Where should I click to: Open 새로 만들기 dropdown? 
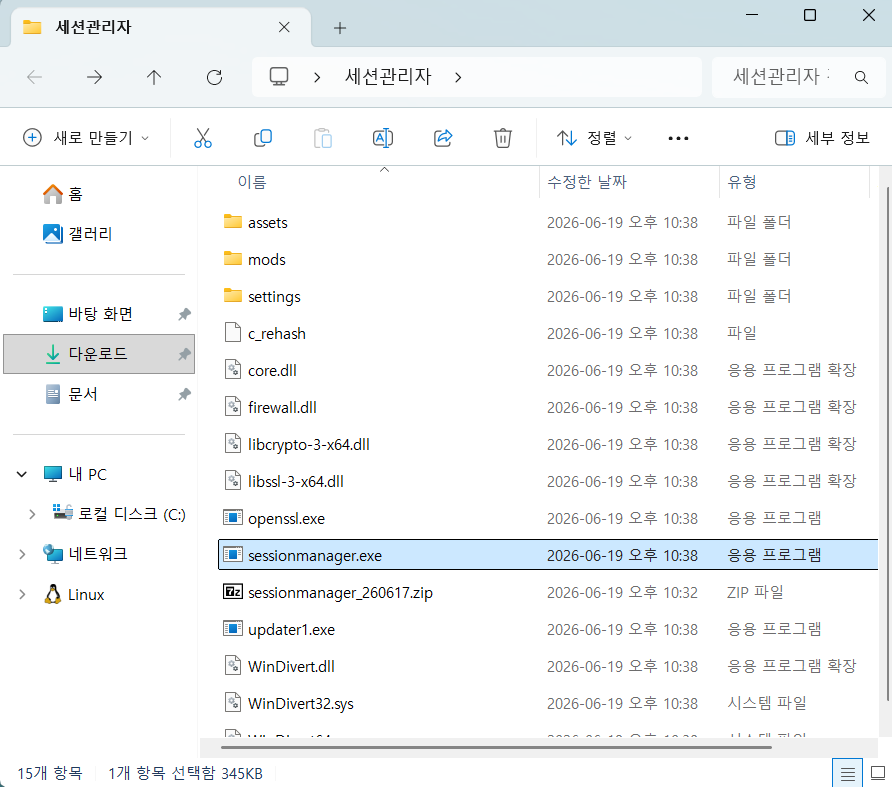pyautogui.click(x=86, y=138)
